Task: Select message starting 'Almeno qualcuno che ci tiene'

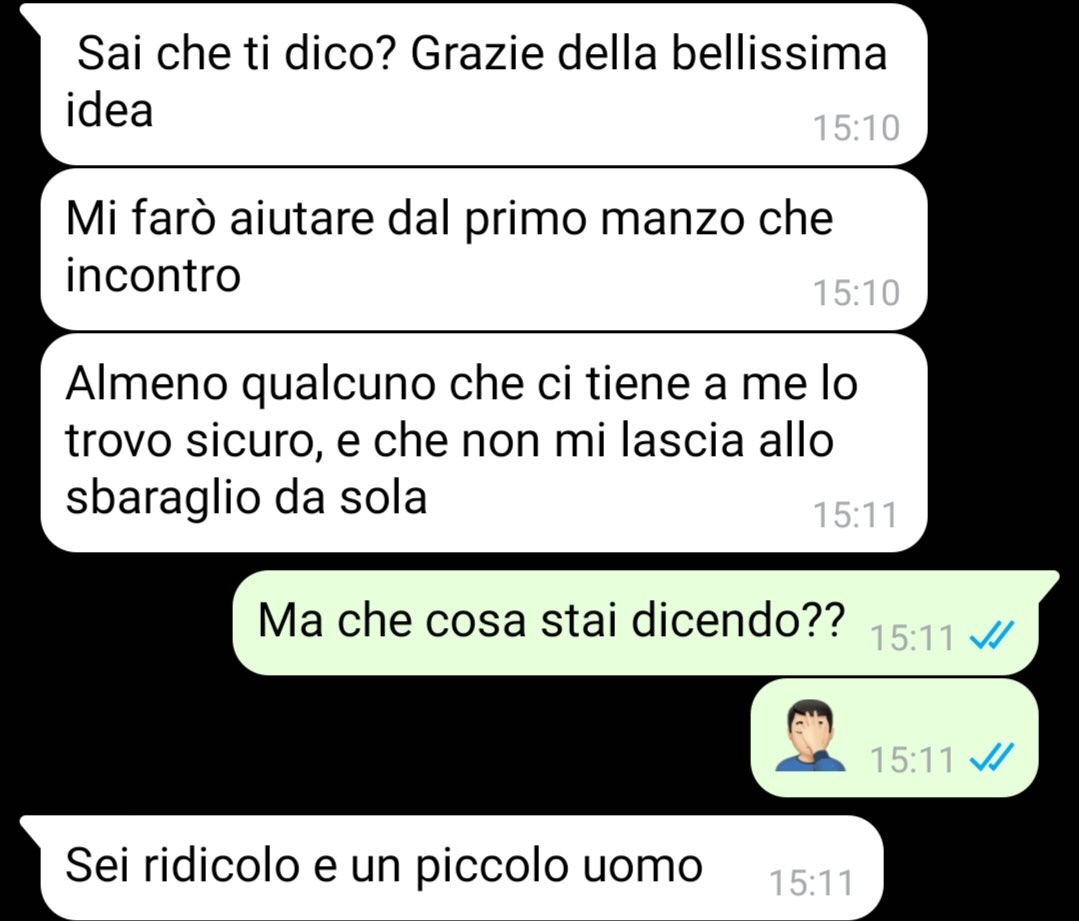Action: click(x=484, y=443)
